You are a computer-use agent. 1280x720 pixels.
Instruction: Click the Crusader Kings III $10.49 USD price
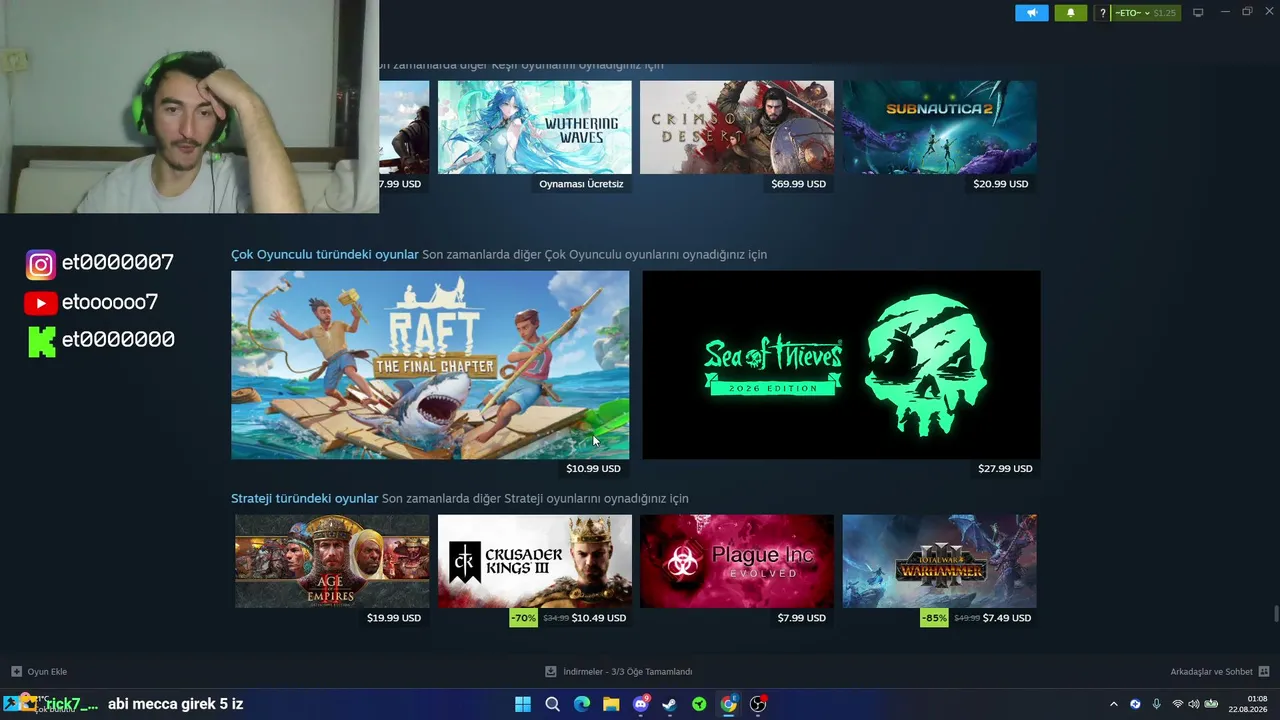tap(599, 618)
